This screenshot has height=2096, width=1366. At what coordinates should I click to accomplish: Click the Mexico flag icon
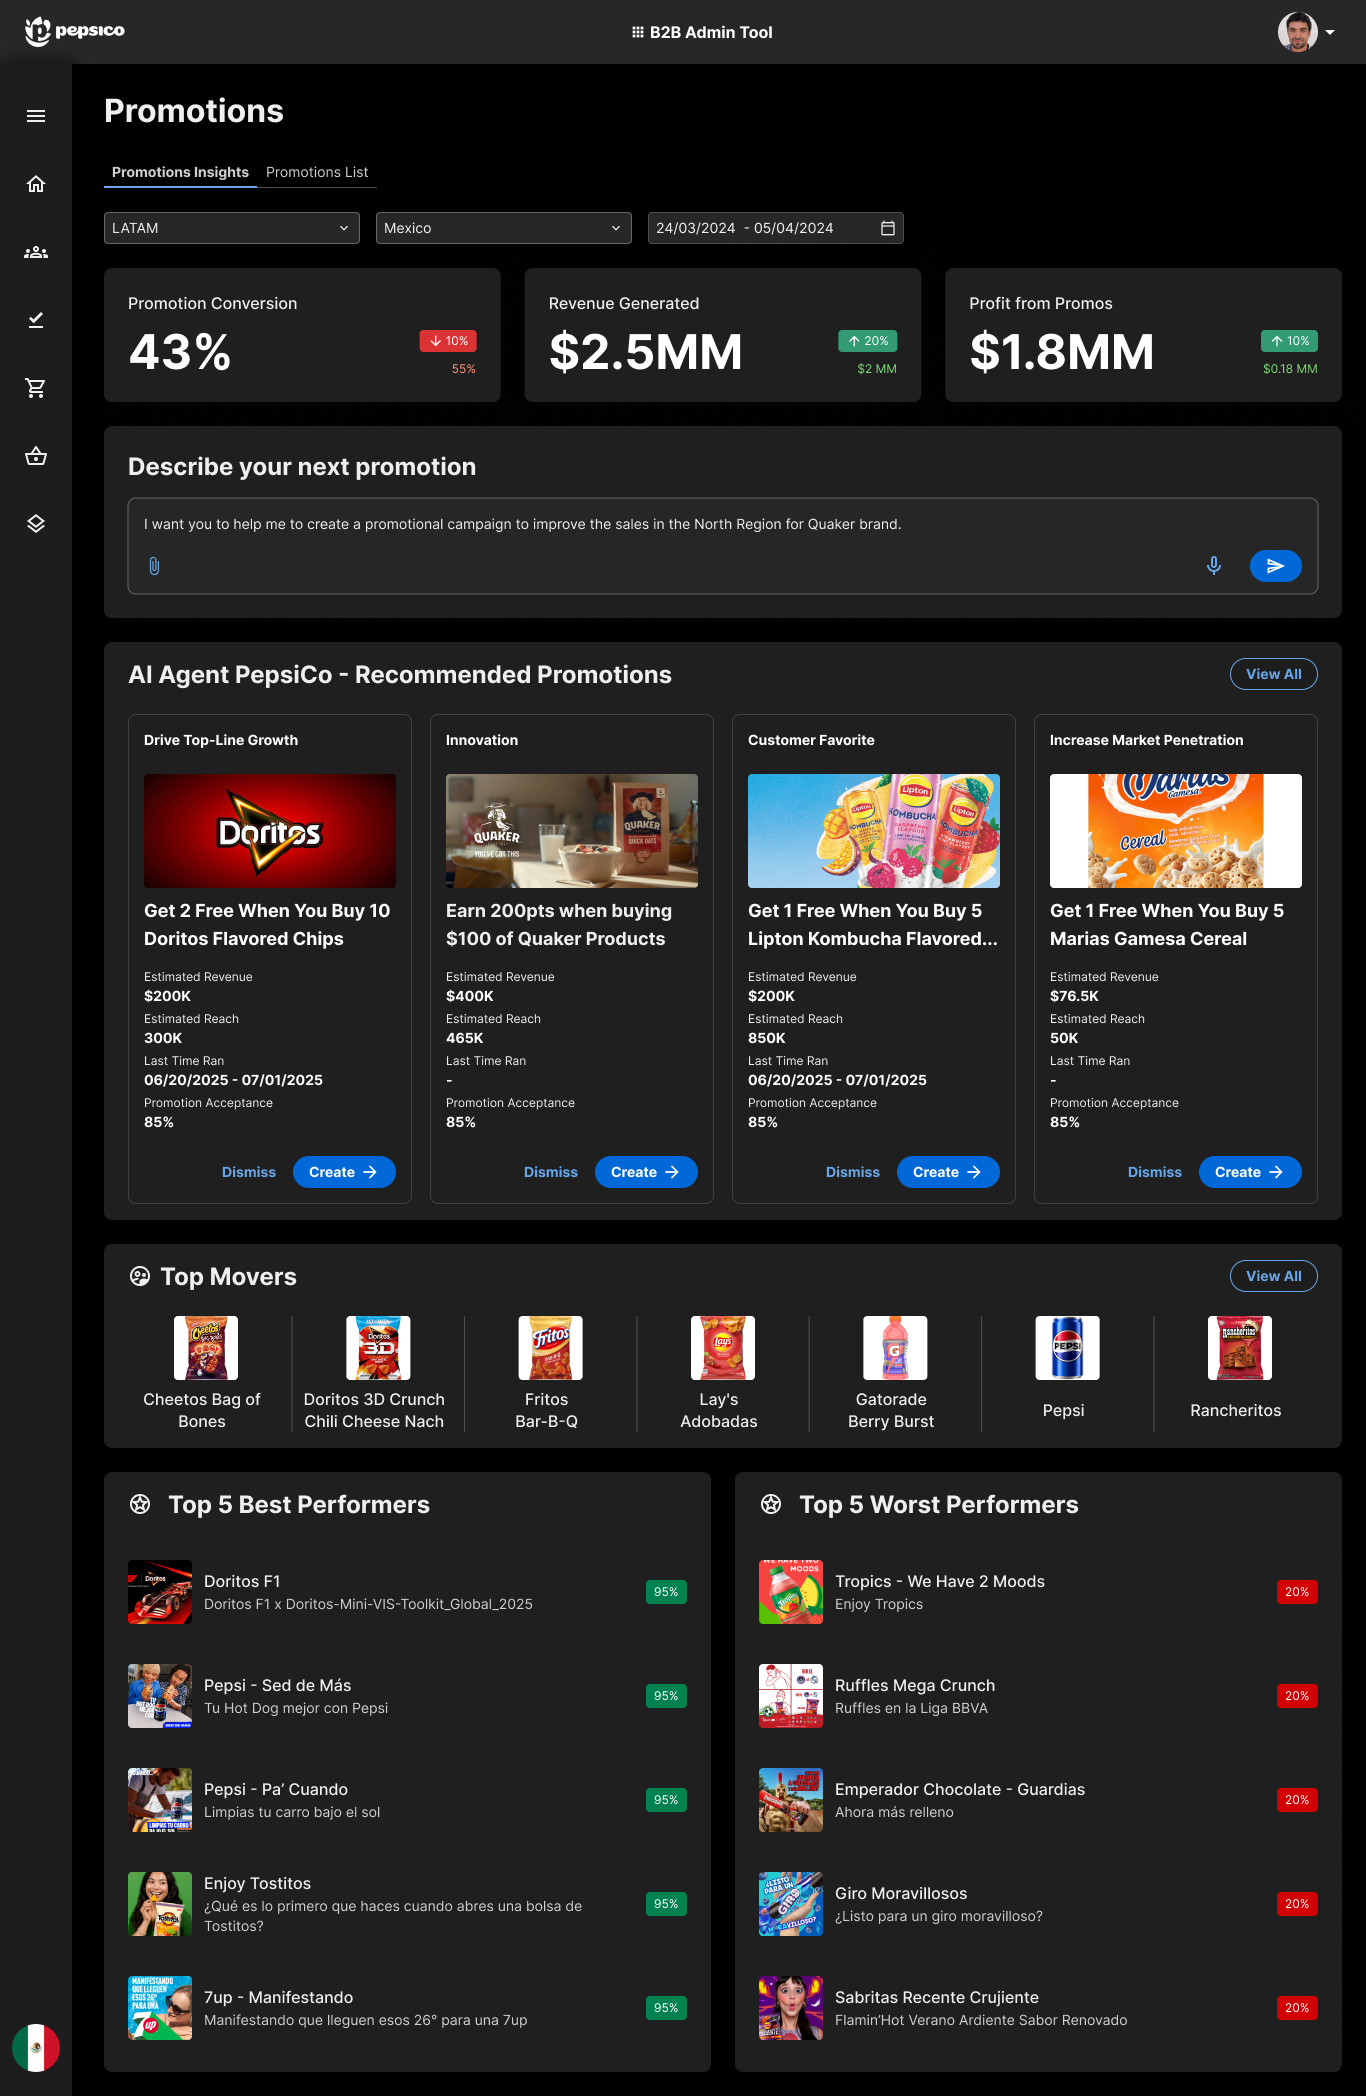point(36,2048)
